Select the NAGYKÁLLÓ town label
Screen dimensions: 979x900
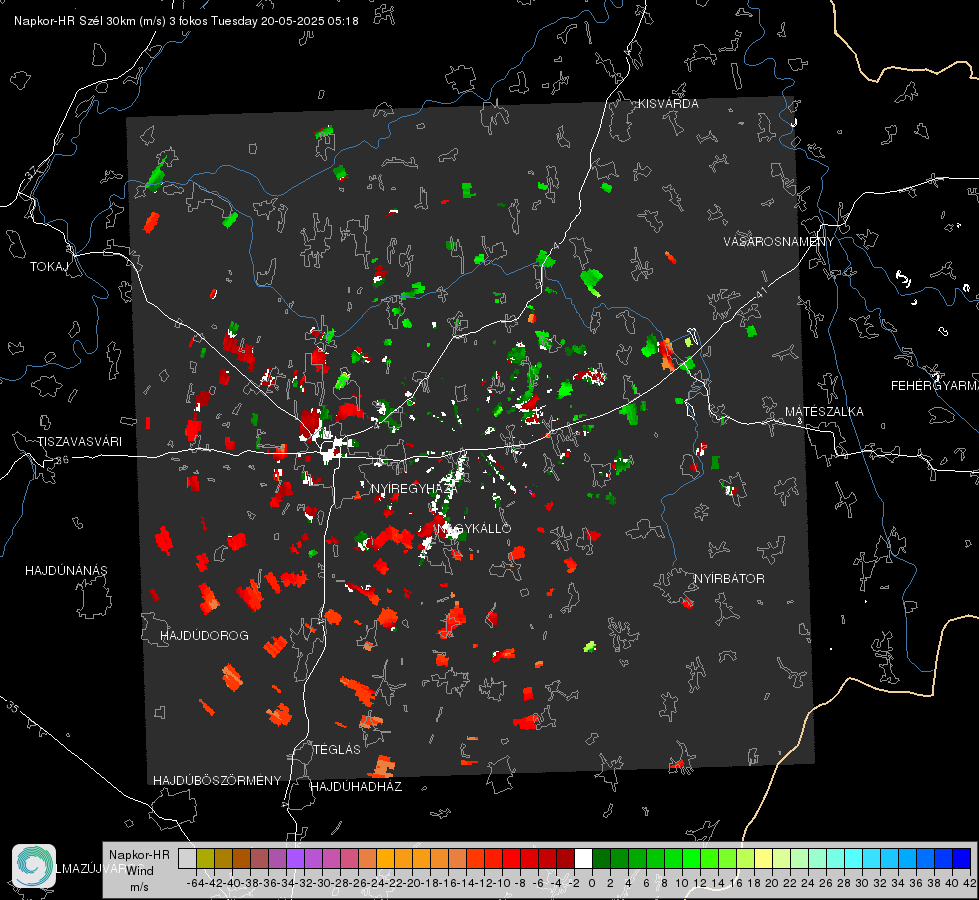475,528
